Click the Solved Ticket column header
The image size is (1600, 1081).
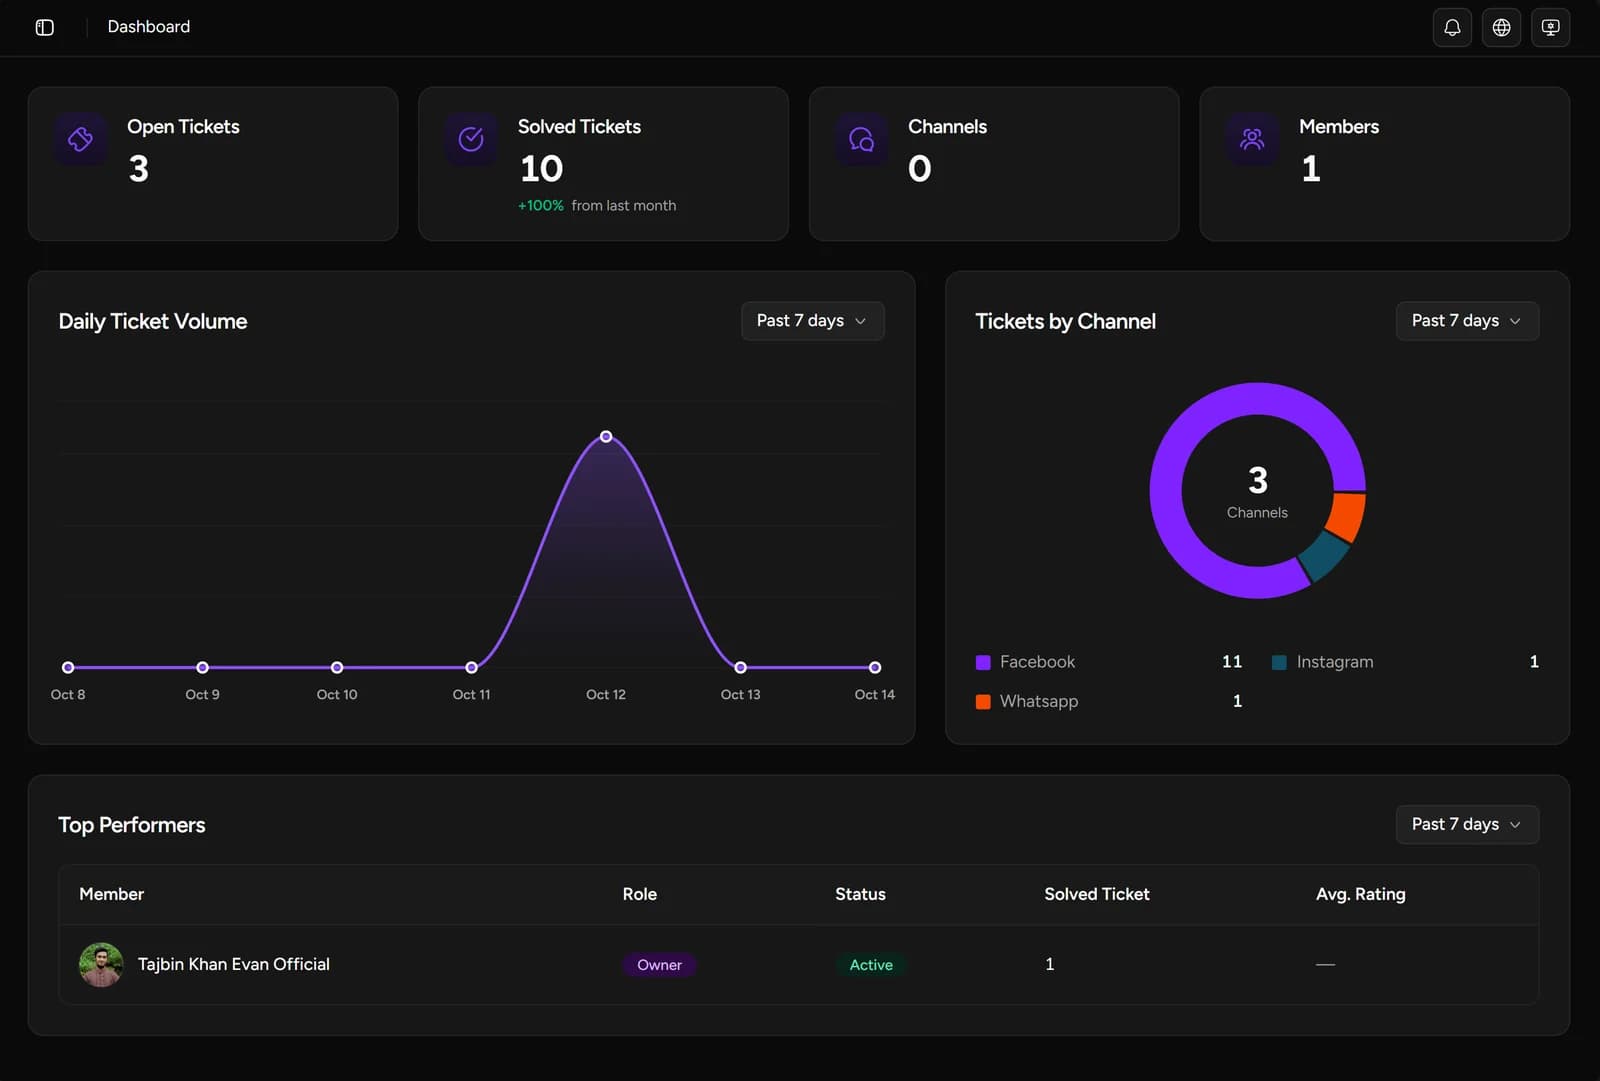point(1097,894)
